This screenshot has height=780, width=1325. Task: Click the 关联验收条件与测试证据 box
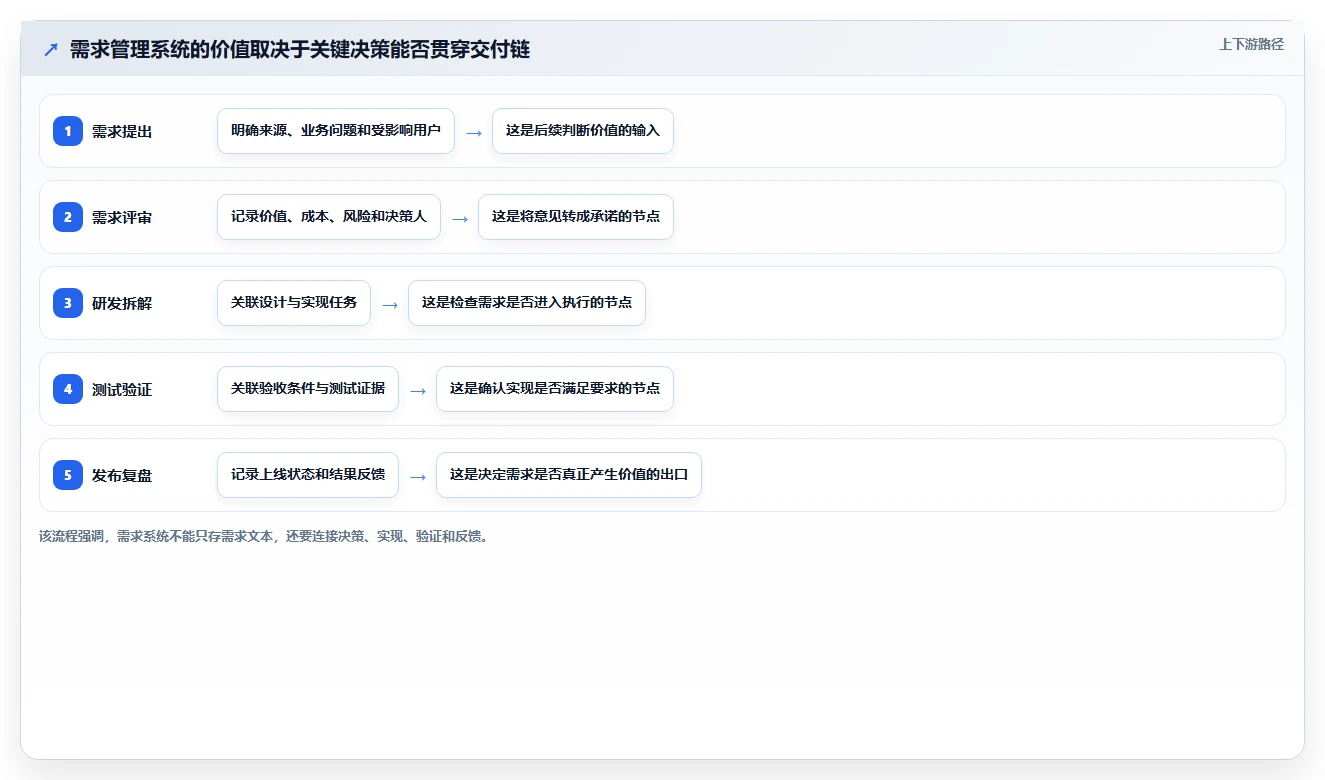308,389
